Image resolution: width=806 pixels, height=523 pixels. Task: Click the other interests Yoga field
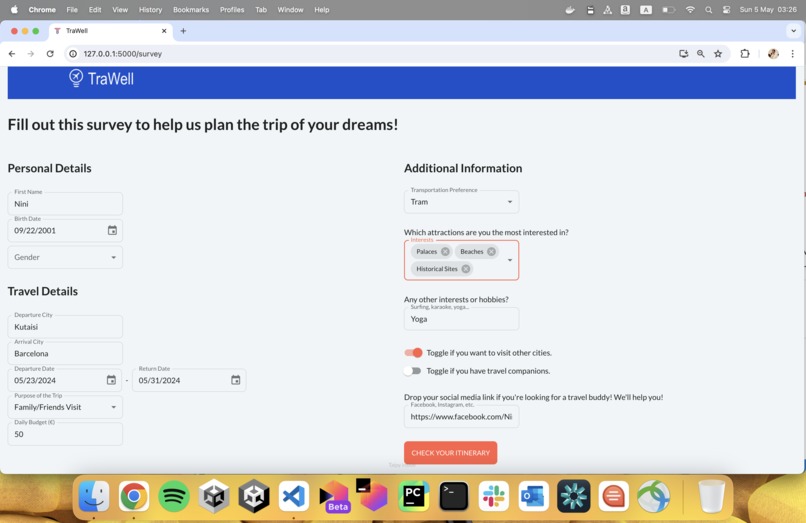[x=462, y=319]
